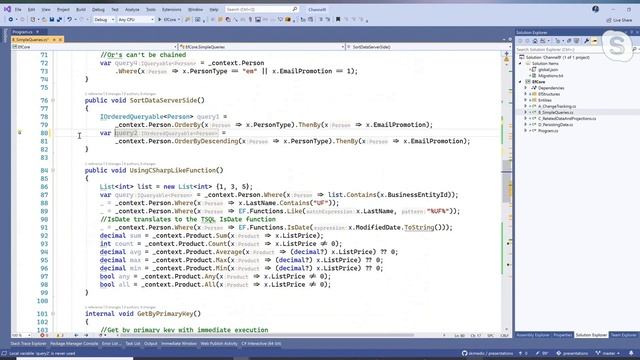Toggle pin on the SimpleQueries.cs tab

coord(54,40)
